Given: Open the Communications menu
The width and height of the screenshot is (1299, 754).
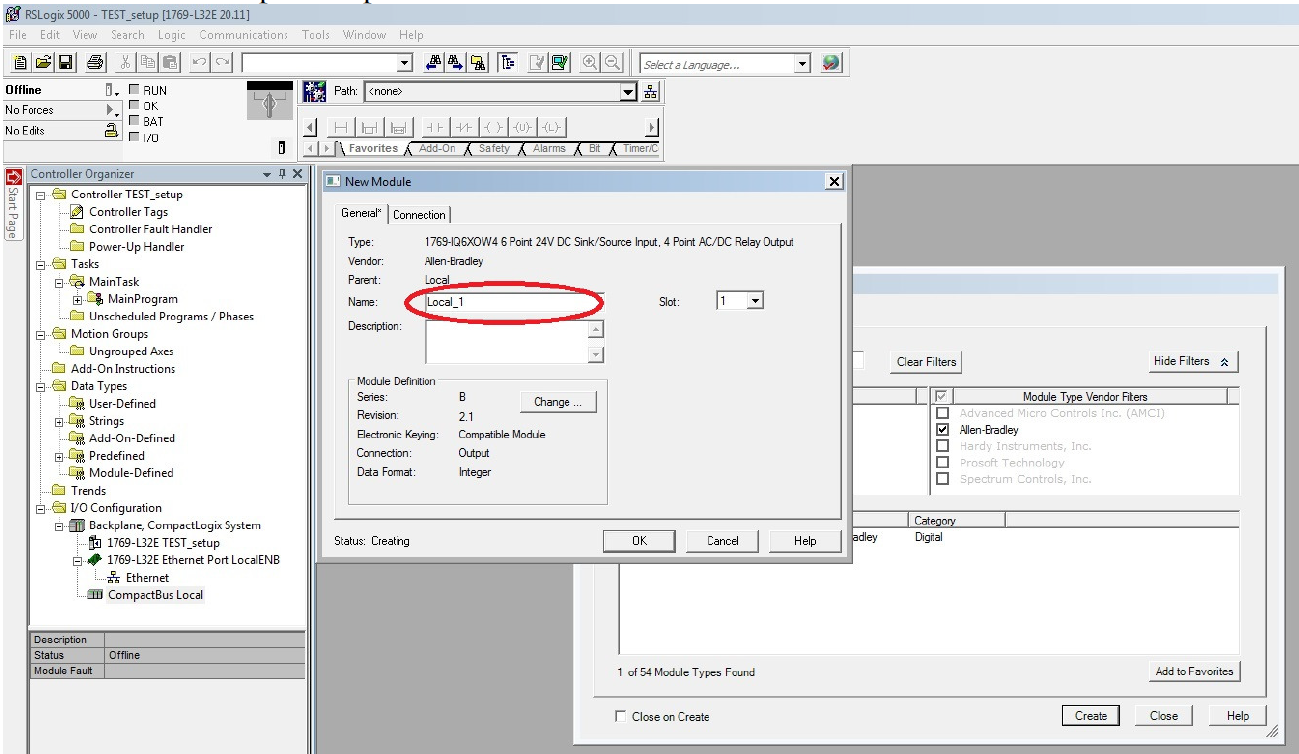Looking at the screenshot, I should [x=243, y=35].
